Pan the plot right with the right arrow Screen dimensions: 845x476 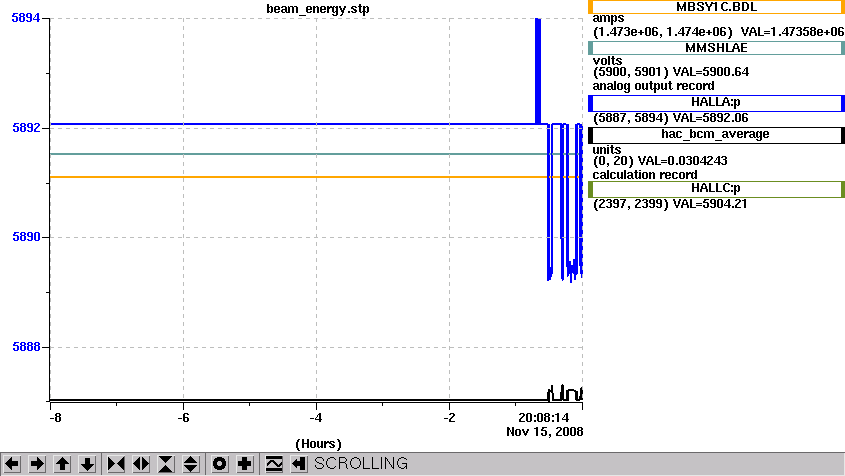[37, 464]
